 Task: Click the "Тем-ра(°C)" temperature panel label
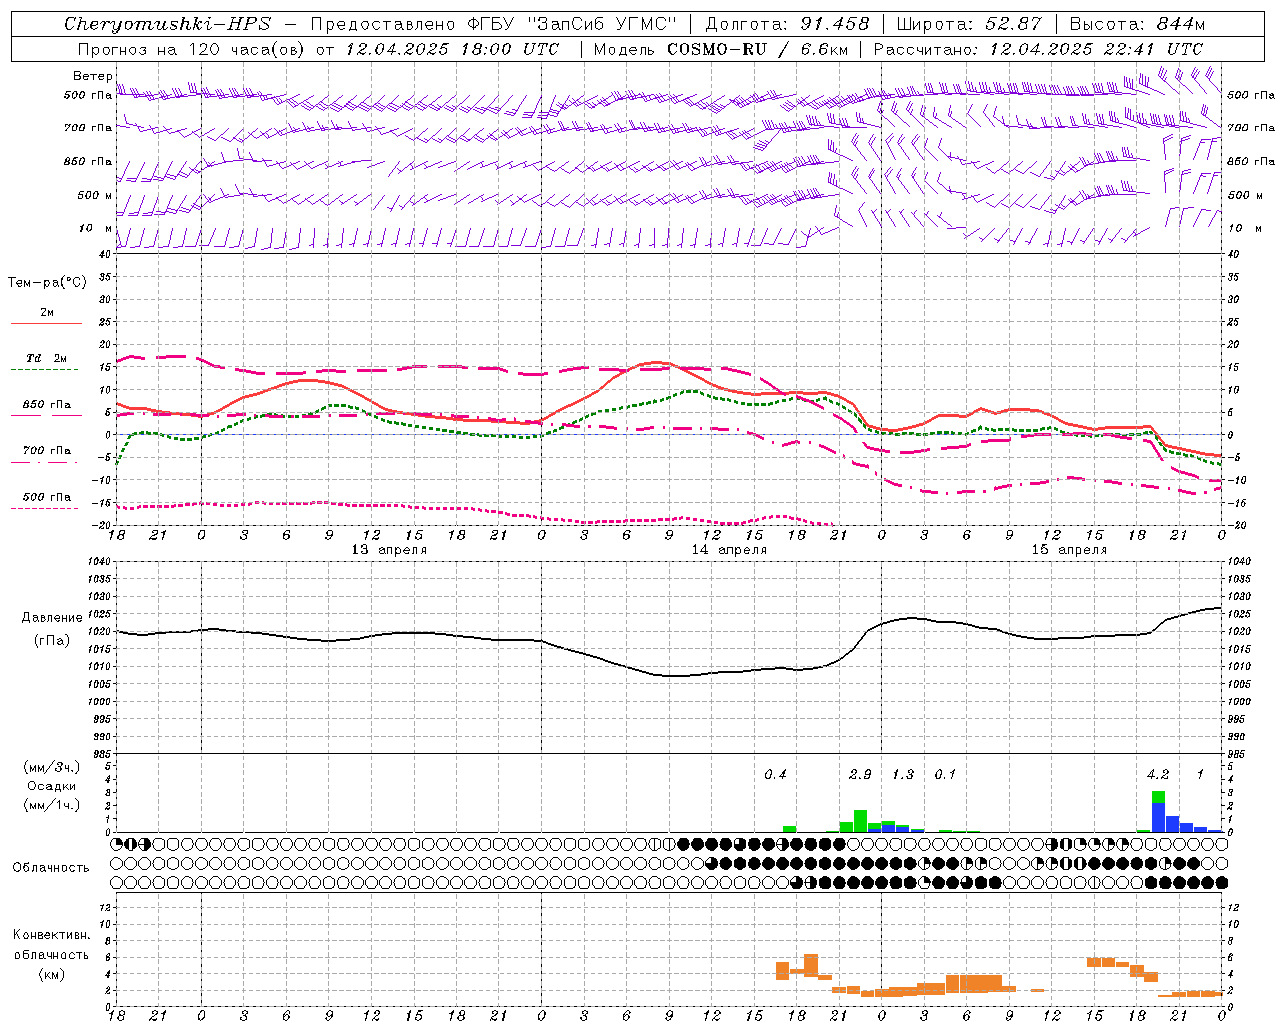pos(47,283)
